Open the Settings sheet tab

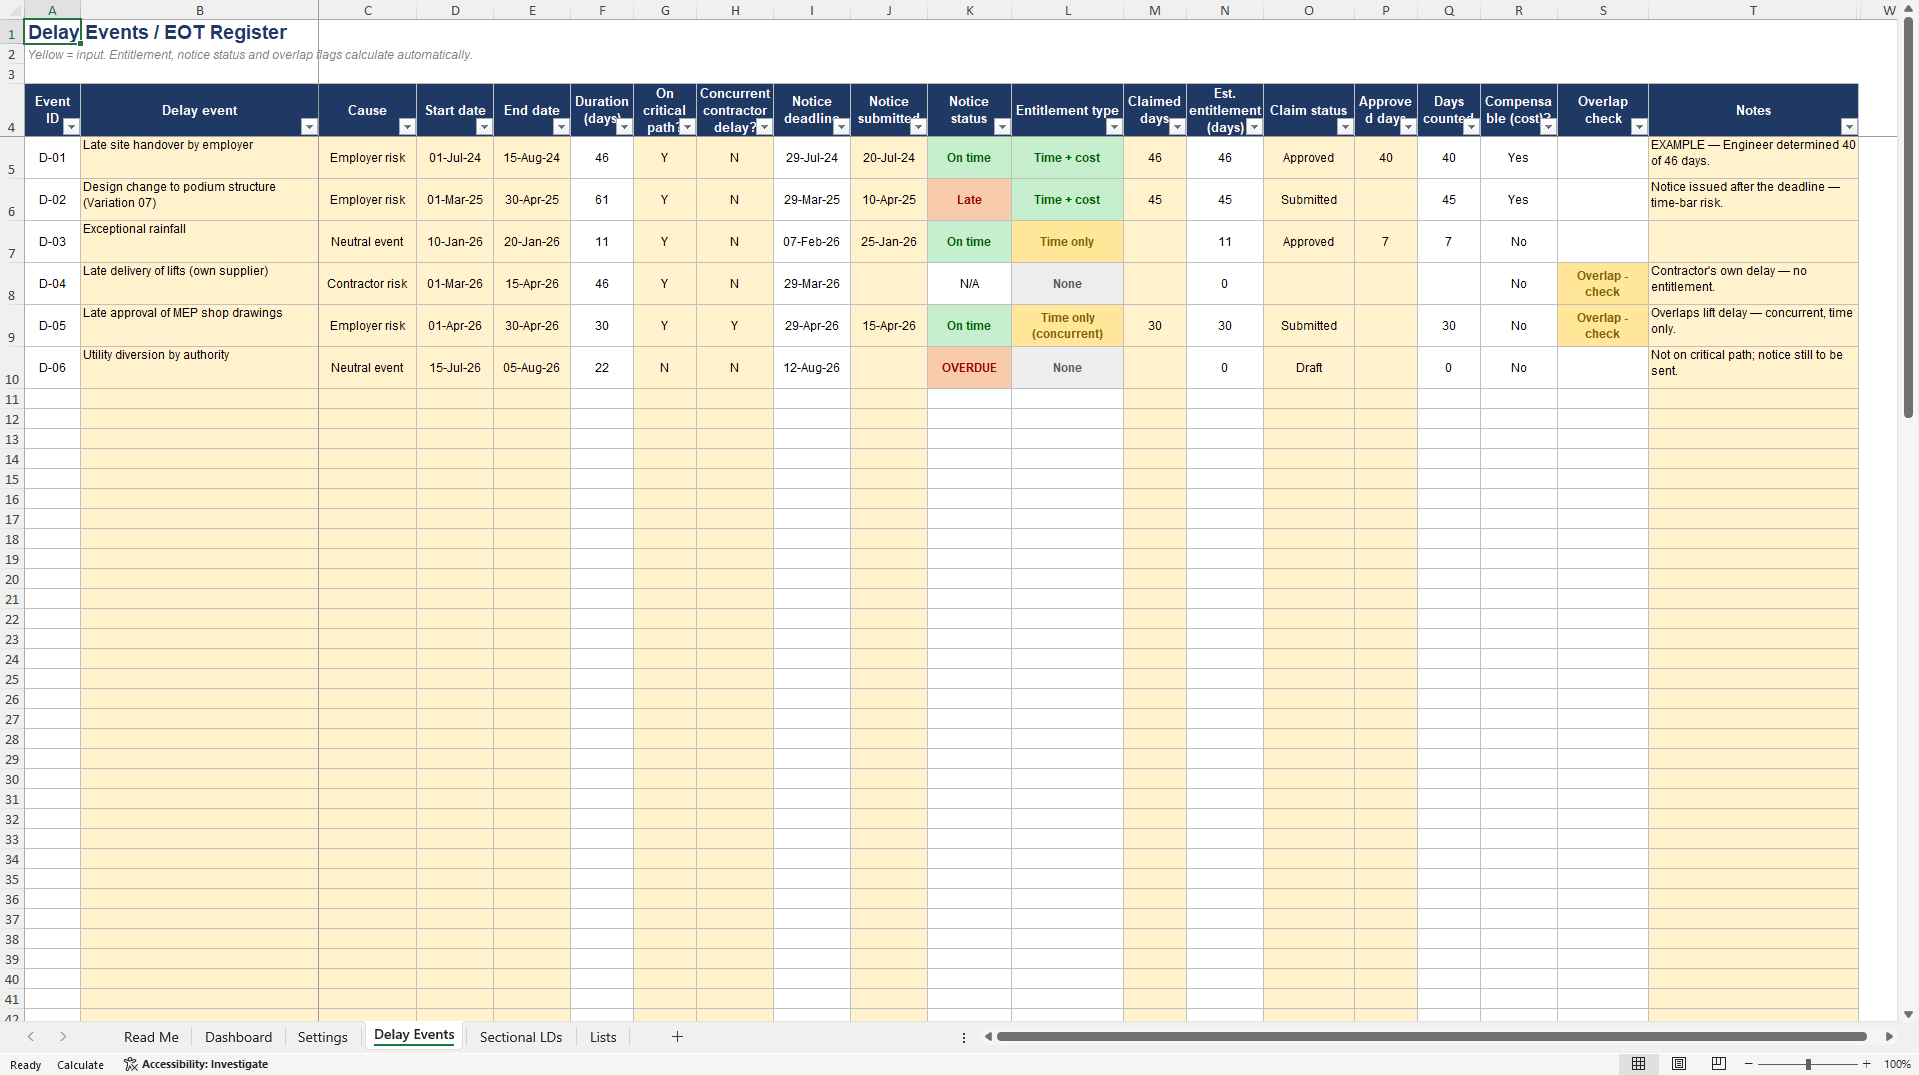point(322,1037)
